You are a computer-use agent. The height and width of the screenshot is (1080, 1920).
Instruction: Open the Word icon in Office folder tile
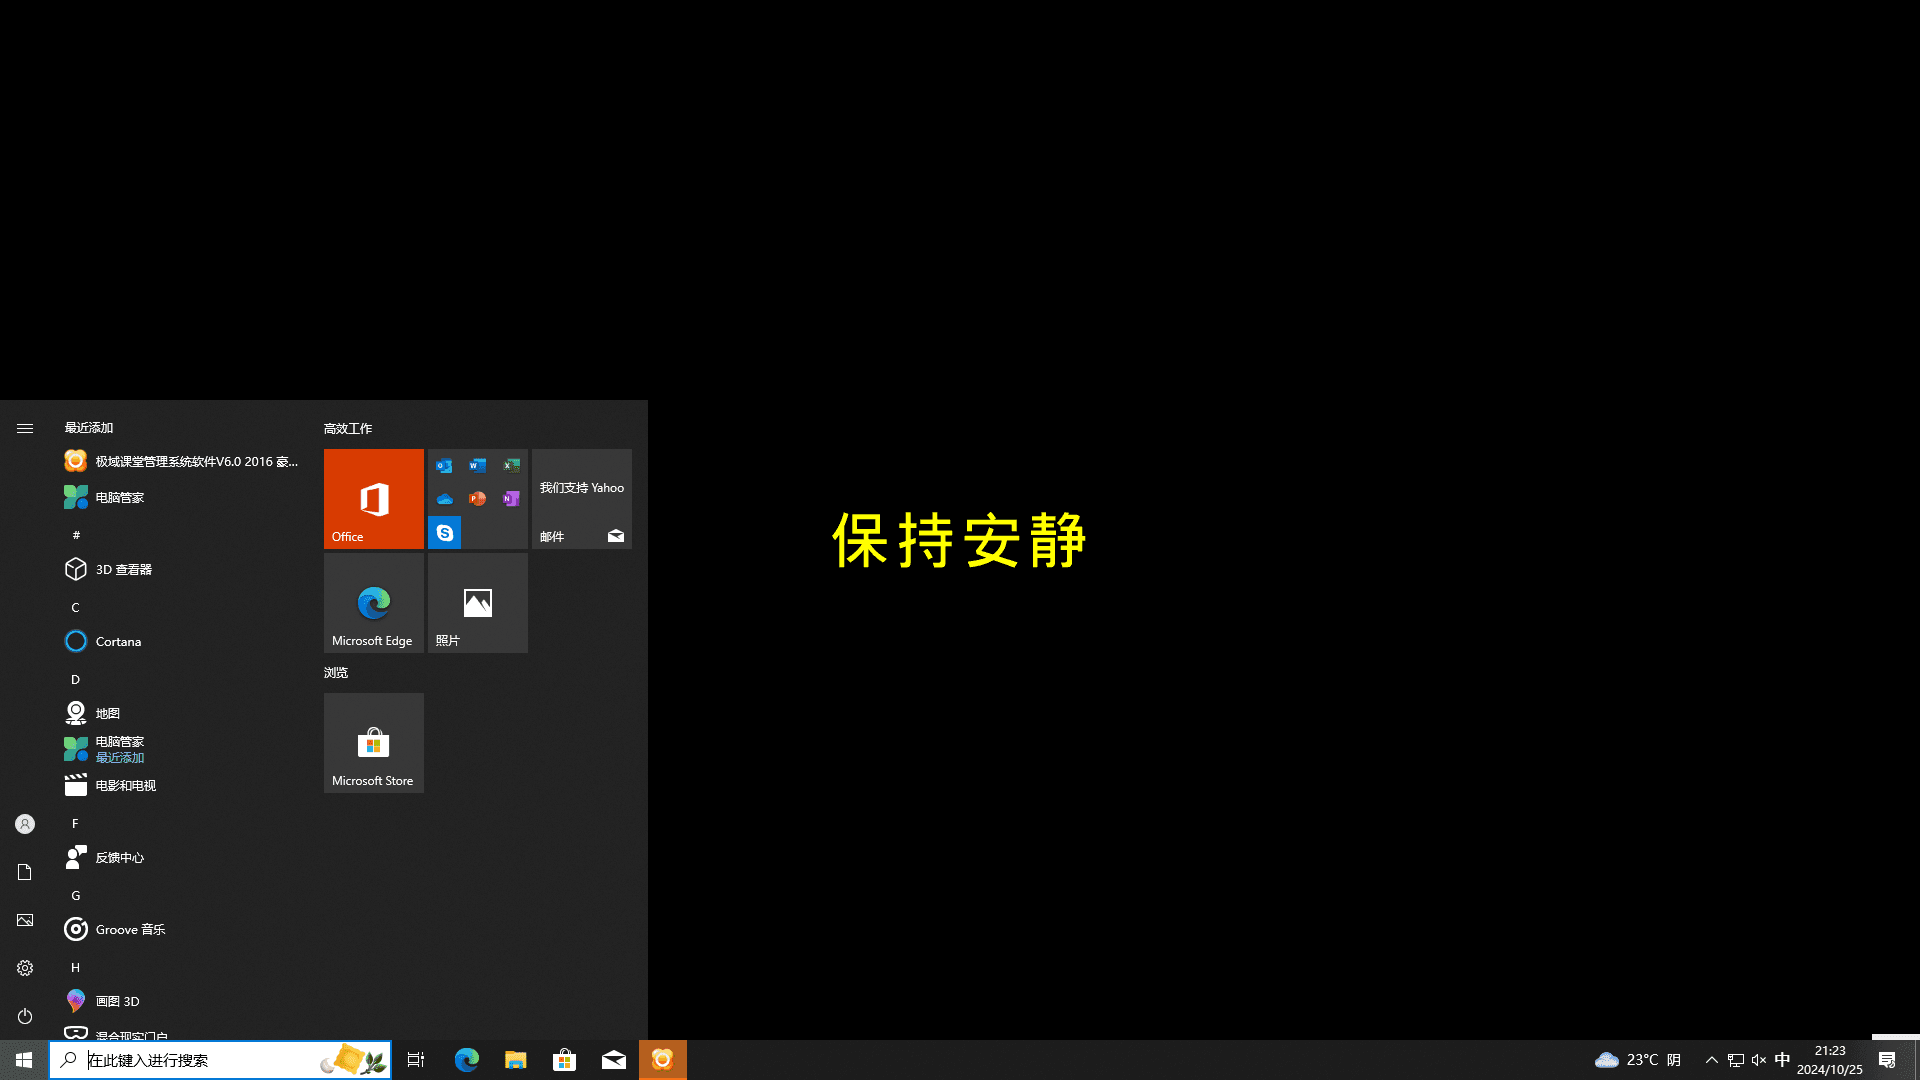(x=477, y=465)
